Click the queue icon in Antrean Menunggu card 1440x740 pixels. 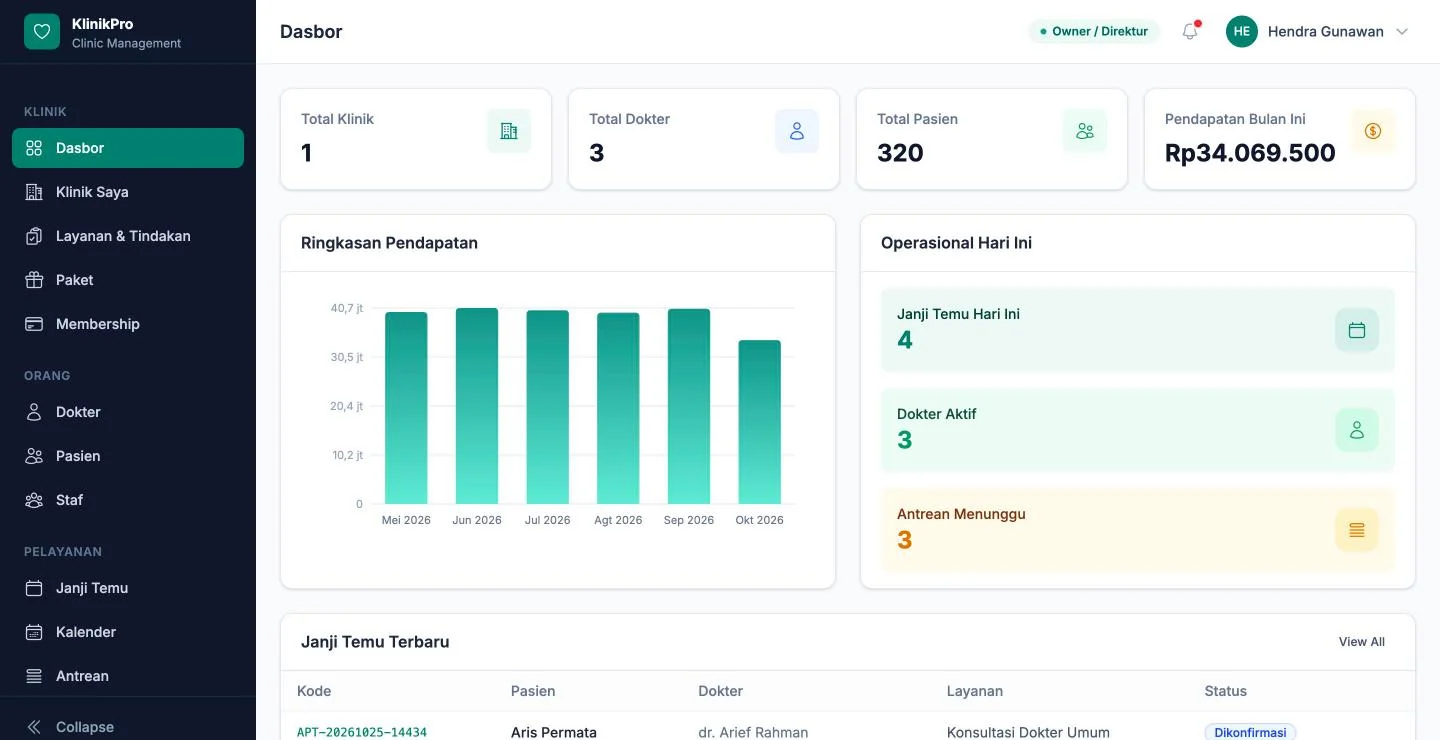coord(1357,530)
